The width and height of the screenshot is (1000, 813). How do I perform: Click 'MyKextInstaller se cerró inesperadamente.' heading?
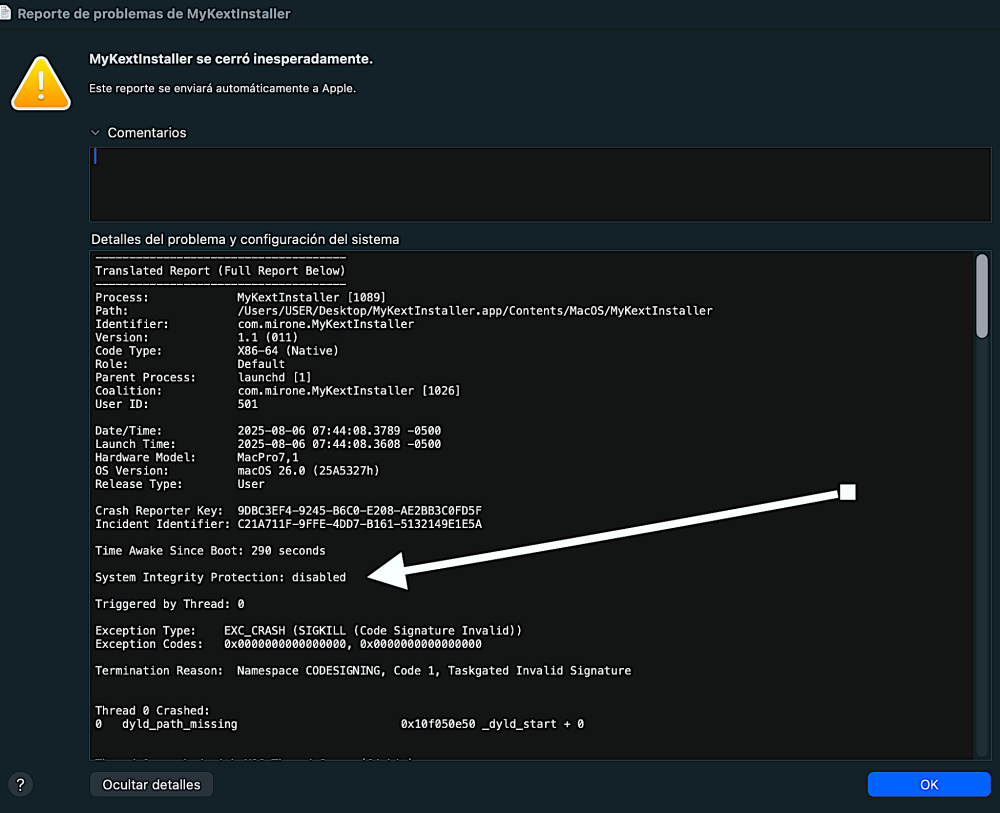[231, 59]
